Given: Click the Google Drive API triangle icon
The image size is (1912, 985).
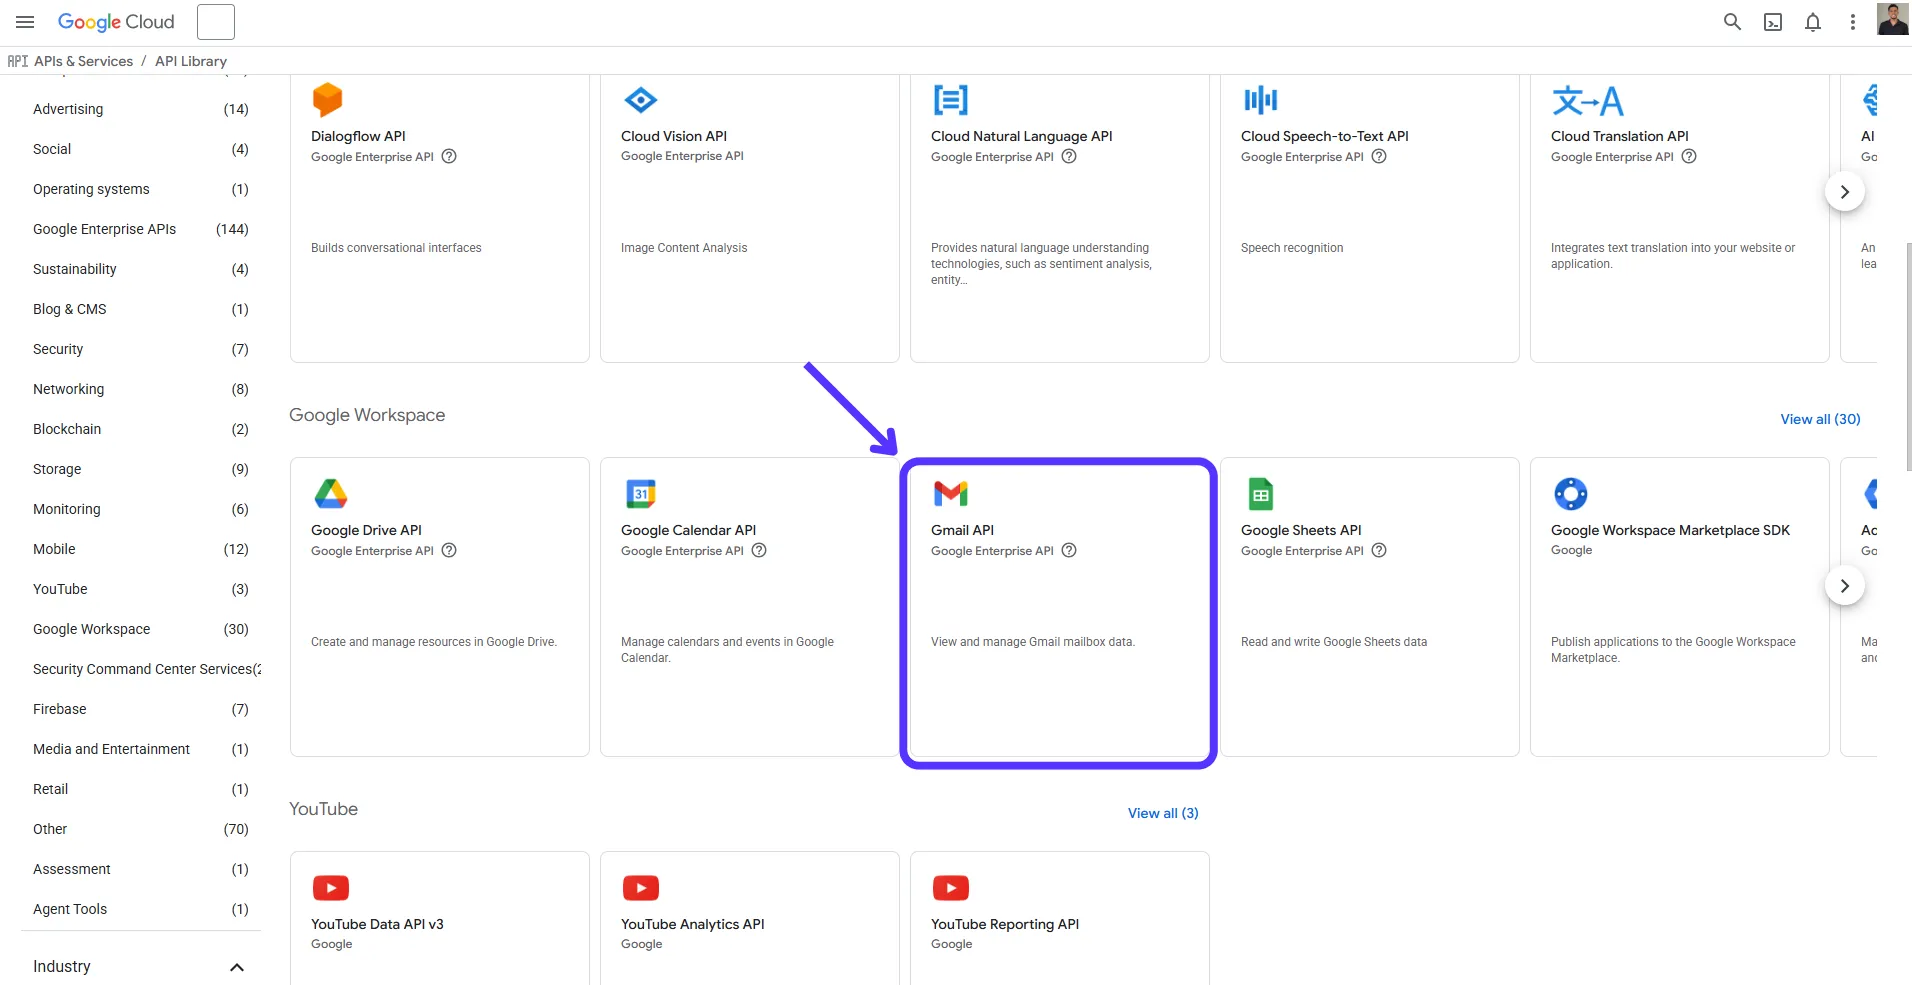Looking at the screenshot, I should click(x=331, y=493).
